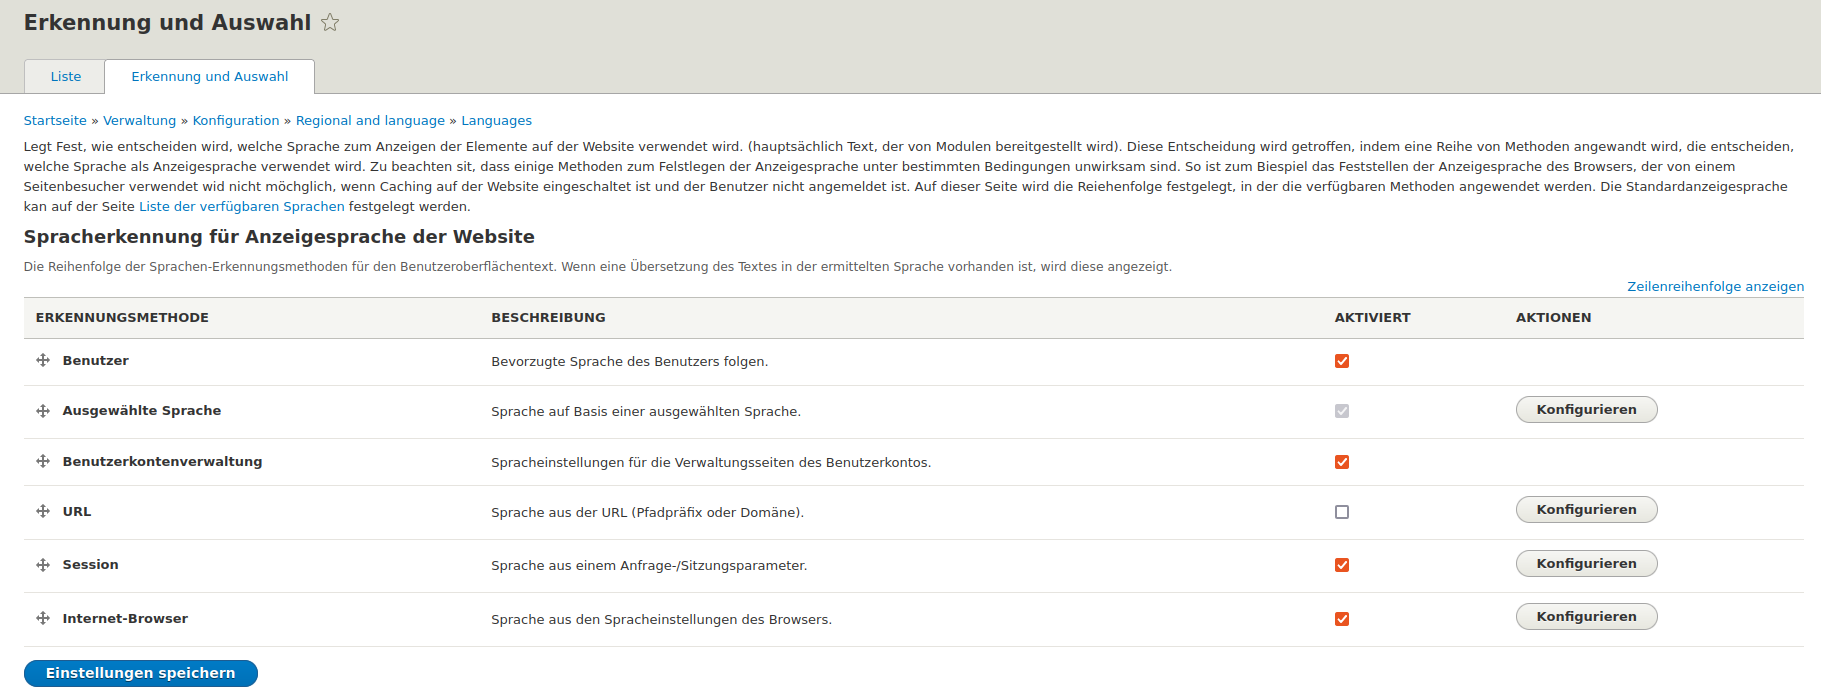Viewport: 1821px width, 695px height.
Task: Uncheck the Internet-Browser activated checkbox
Action: click(x=1342, y=619)
